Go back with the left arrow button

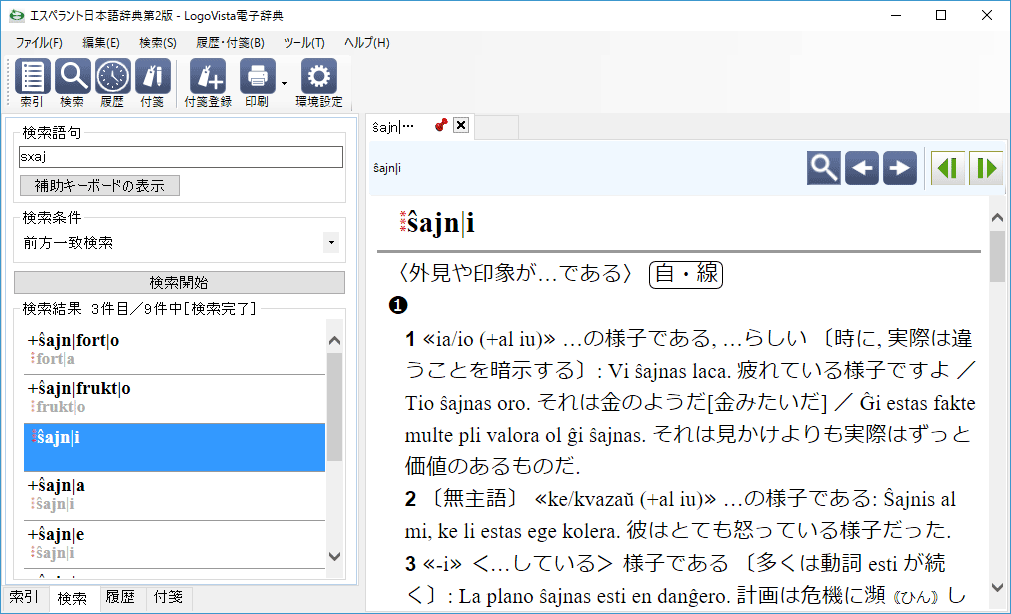pos(862,168)
